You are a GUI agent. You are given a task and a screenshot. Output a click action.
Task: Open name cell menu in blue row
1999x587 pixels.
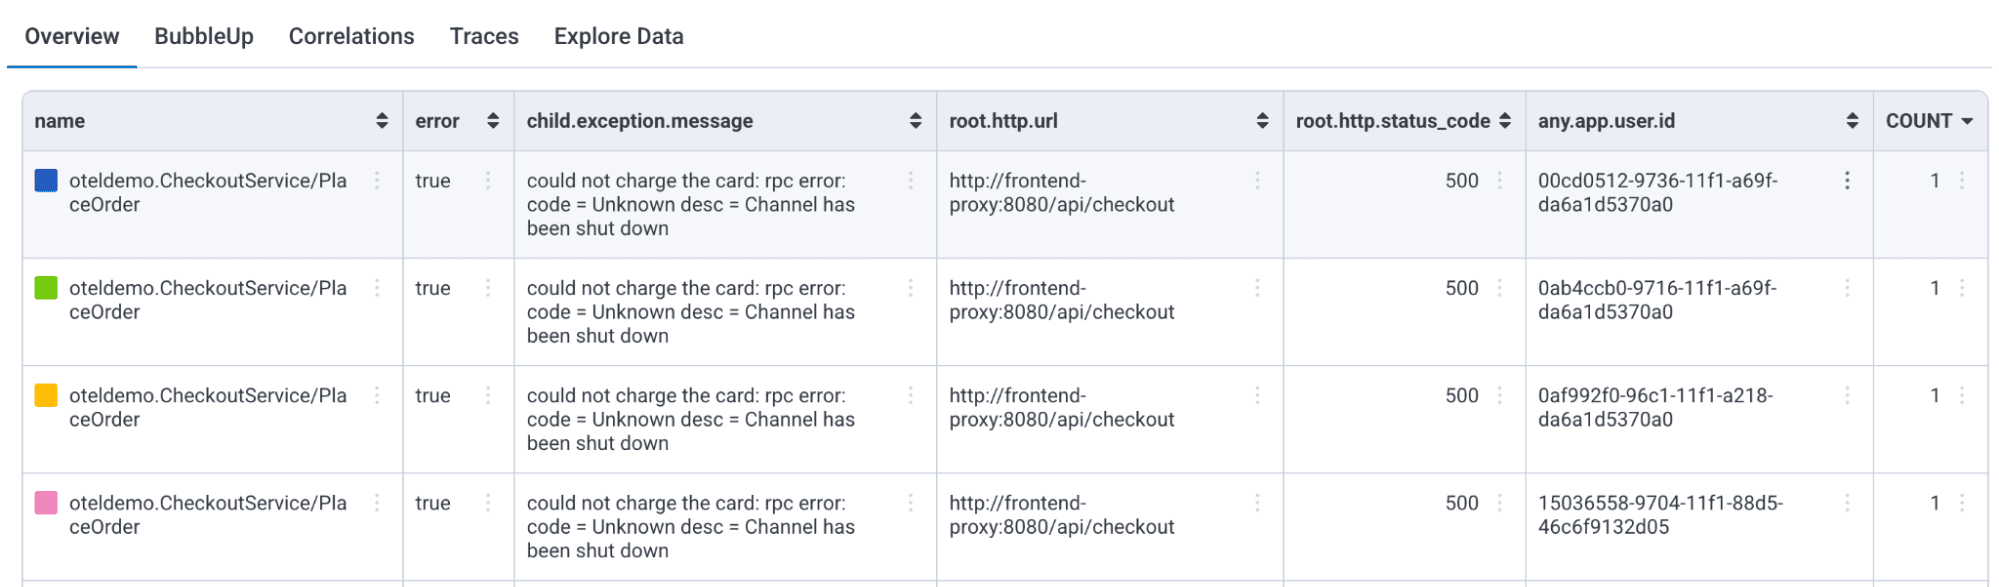click(377, 180)
